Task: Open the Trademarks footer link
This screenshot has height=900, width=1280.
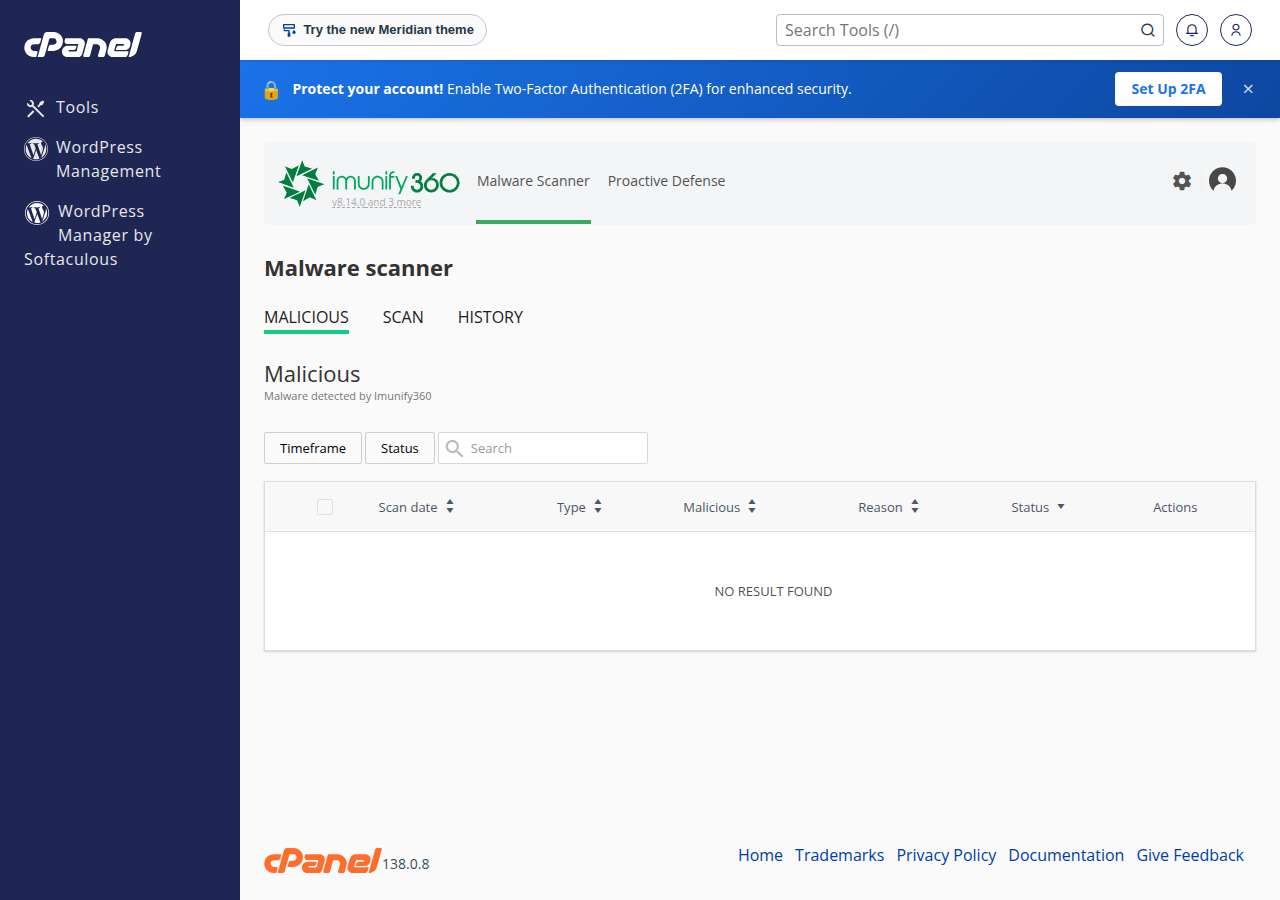Action: point(839,855)
